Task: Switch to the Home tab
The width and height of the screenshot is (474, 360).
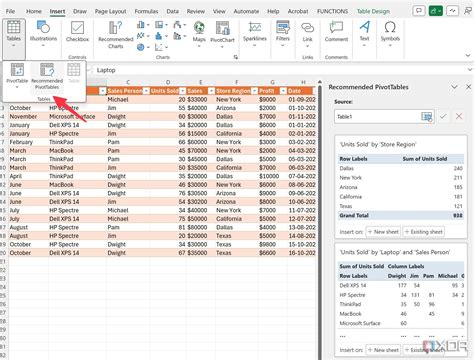Action: [x=34, y=11]
